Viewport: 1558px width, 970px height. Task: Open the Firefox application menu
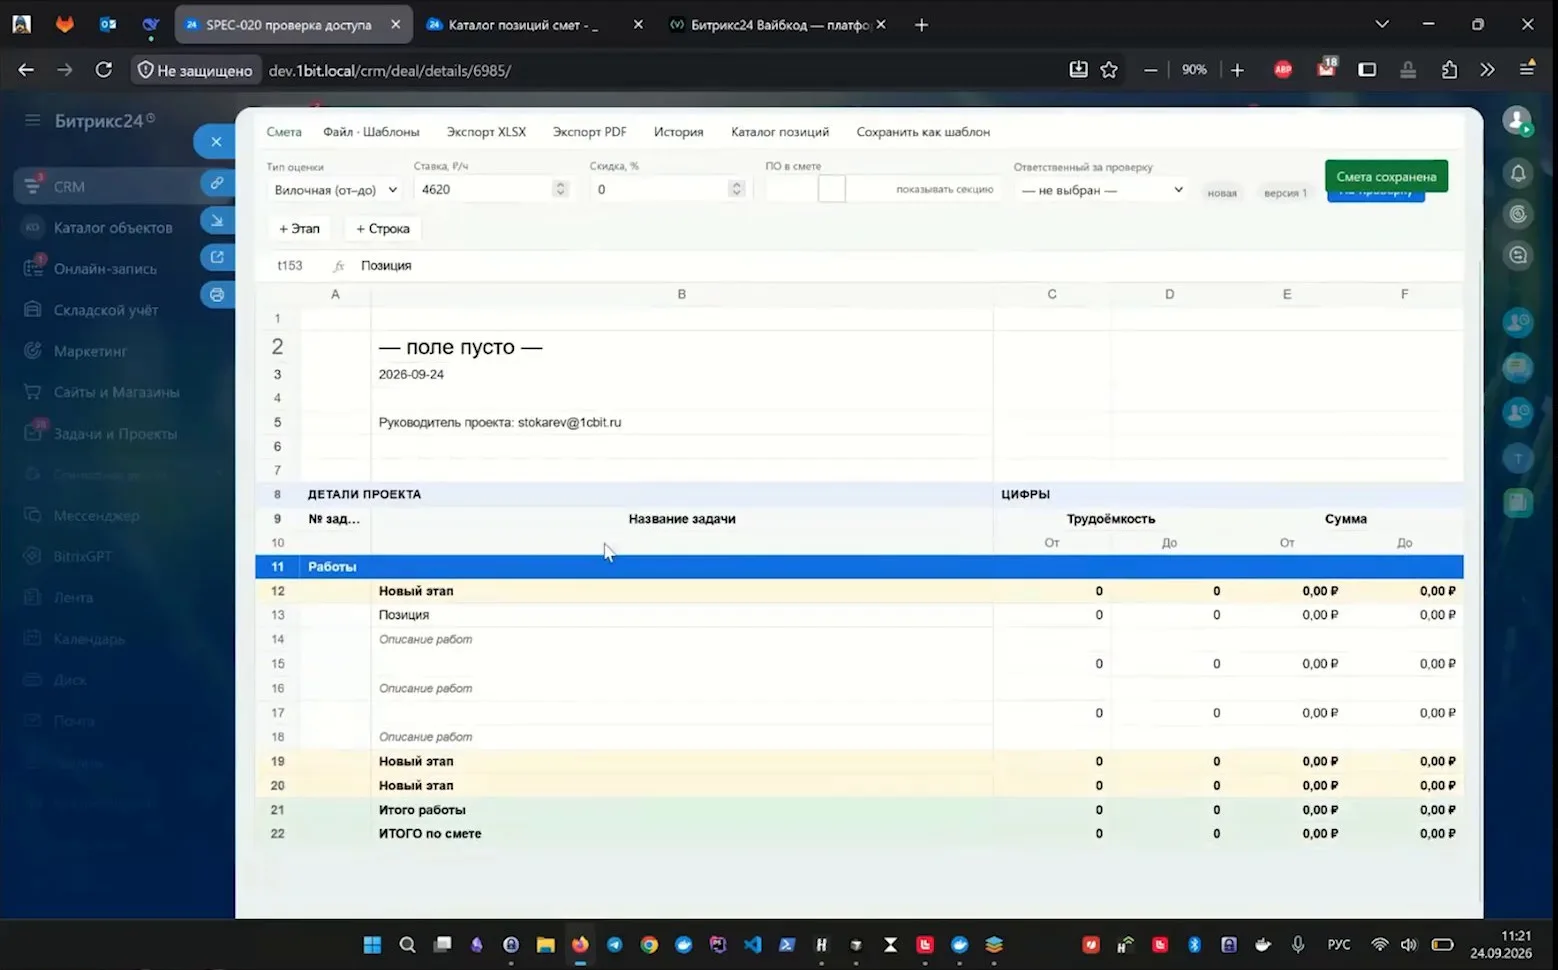pyautogui.click(x=1527, y=69)
